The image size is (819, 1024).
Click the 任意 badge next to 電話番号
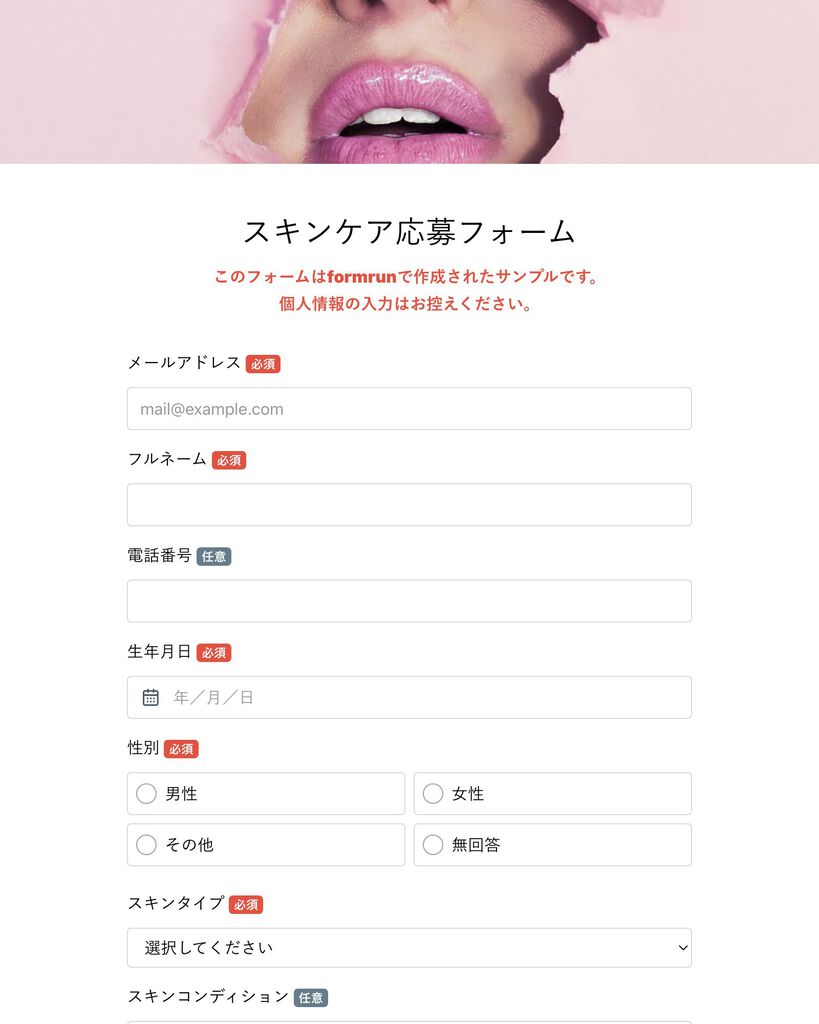(214, 556)
